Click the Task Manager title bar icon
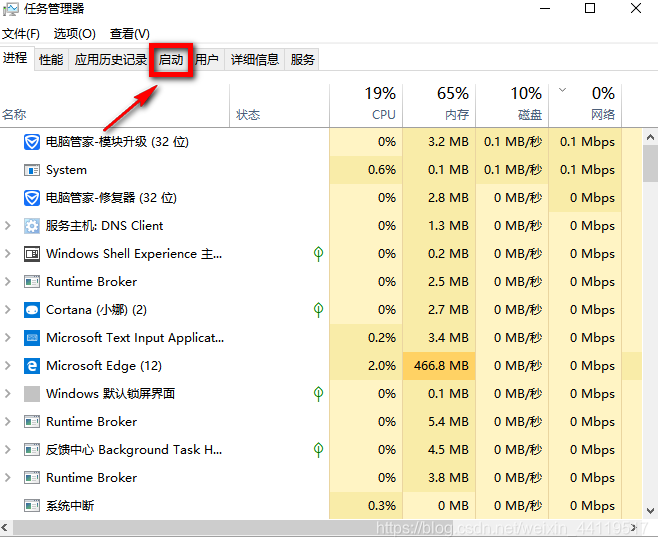The width and height of the screenshot is (658, 547). pyautogui.click(x=10, y=9)
